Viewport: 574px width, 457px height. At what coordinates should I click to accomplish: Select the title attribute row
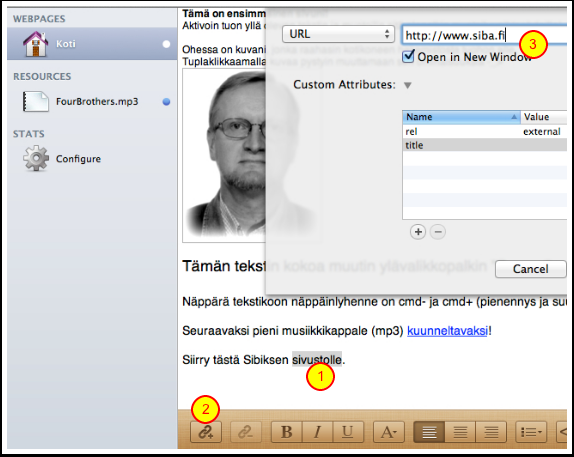(484, 145)
